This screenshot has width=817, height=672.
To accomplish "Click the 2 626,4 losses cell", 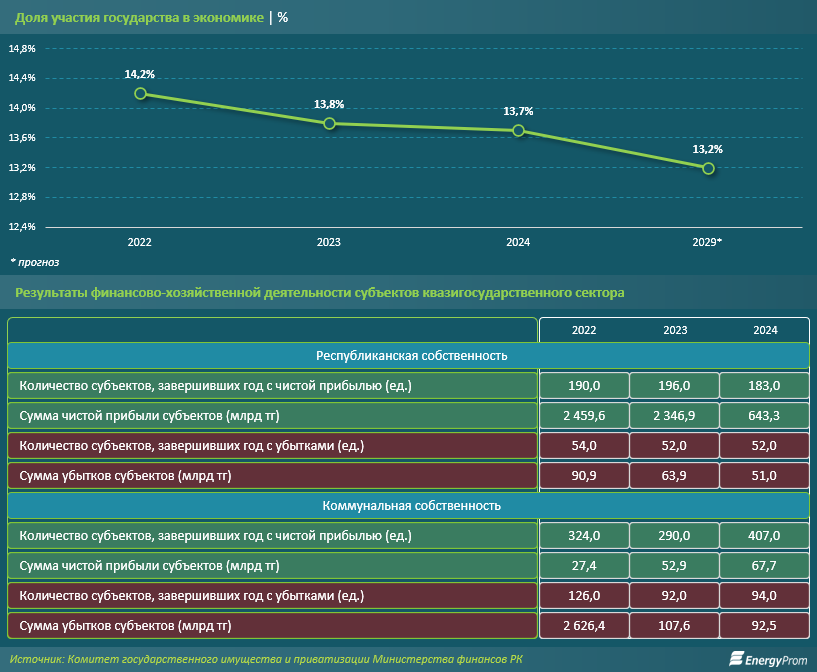I will click(x=584, y=627).
